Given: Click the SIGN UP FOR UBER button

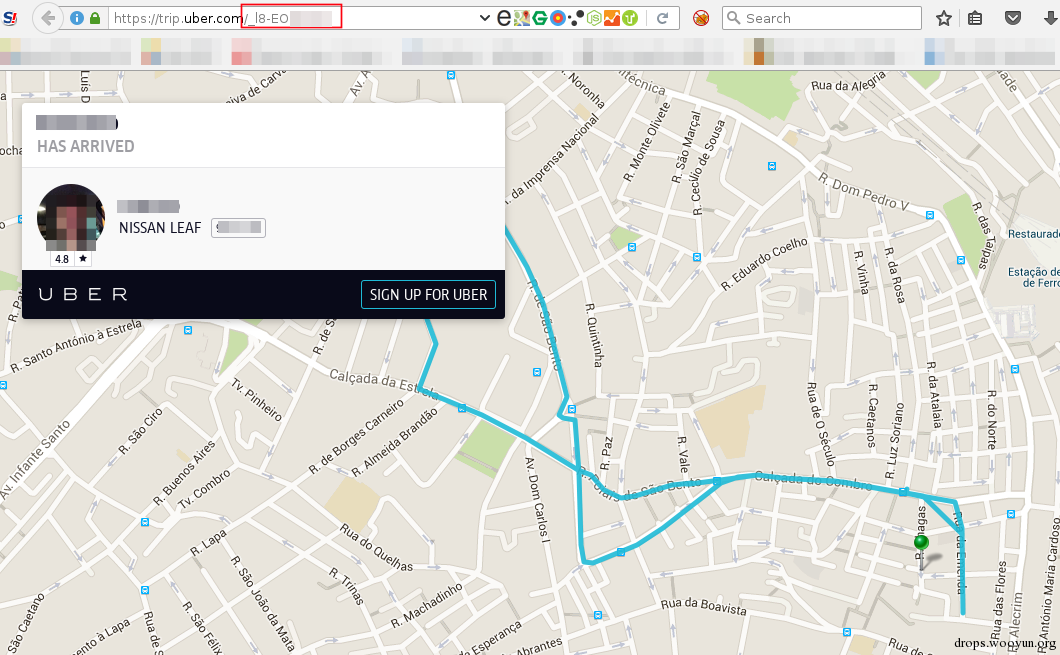Looking at the screenshot, I should 429,295.
